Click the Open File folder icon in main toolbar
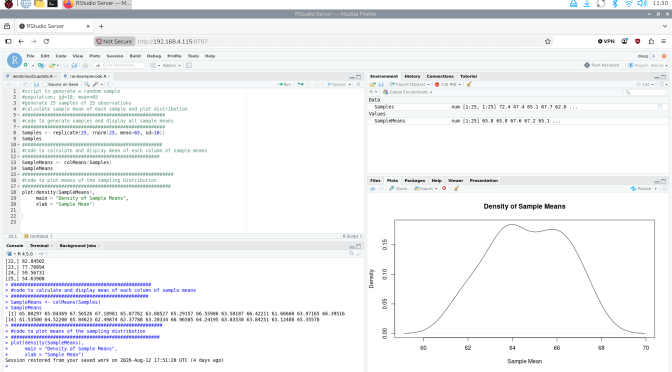Screen dimensions: 672x372 pyautogui.click(x=52, y=65)
